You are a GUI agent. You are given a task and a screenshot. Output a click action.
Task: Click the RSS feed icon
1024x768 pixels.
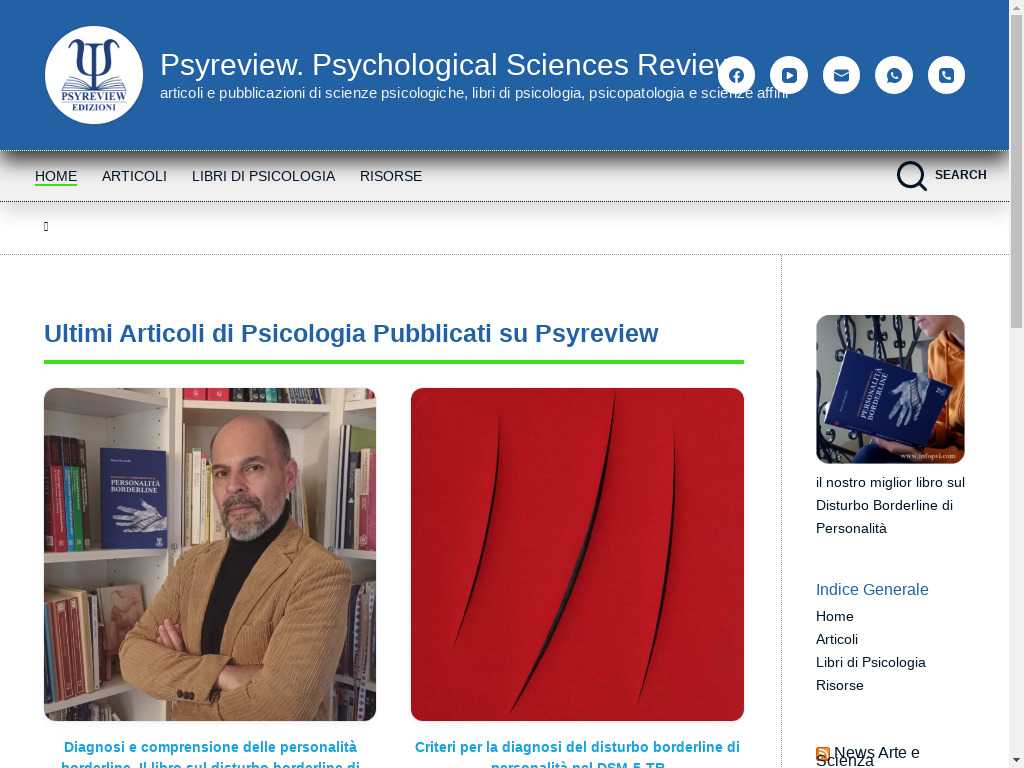(x=823, y=753)
